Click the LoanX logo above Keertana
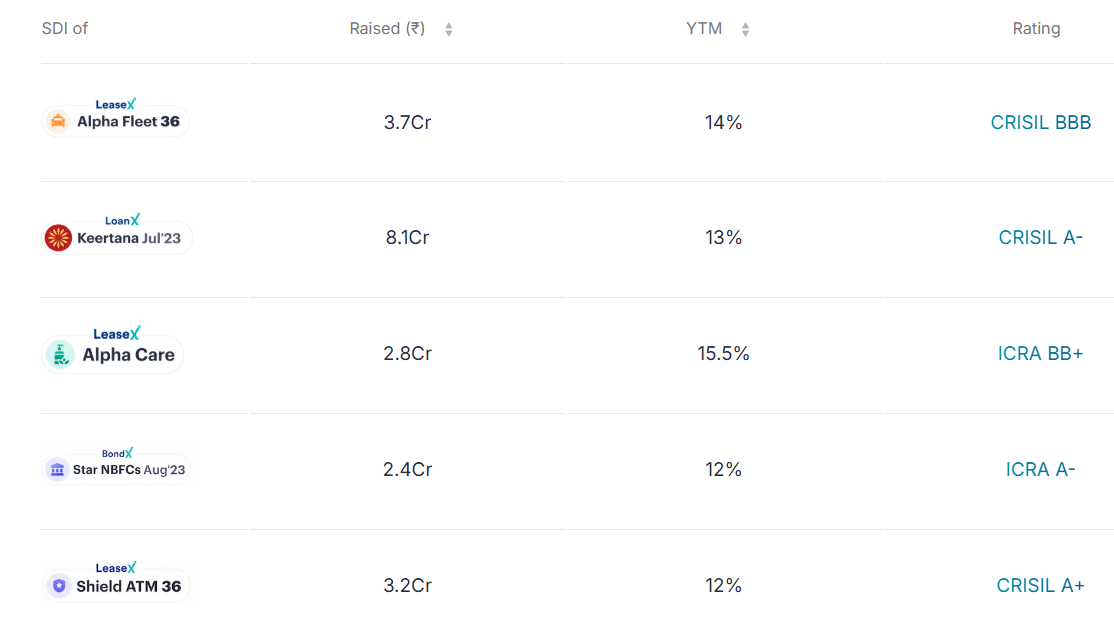This screenshot has width=1114, height=627. pyautogui.click(x=122, y=220)
